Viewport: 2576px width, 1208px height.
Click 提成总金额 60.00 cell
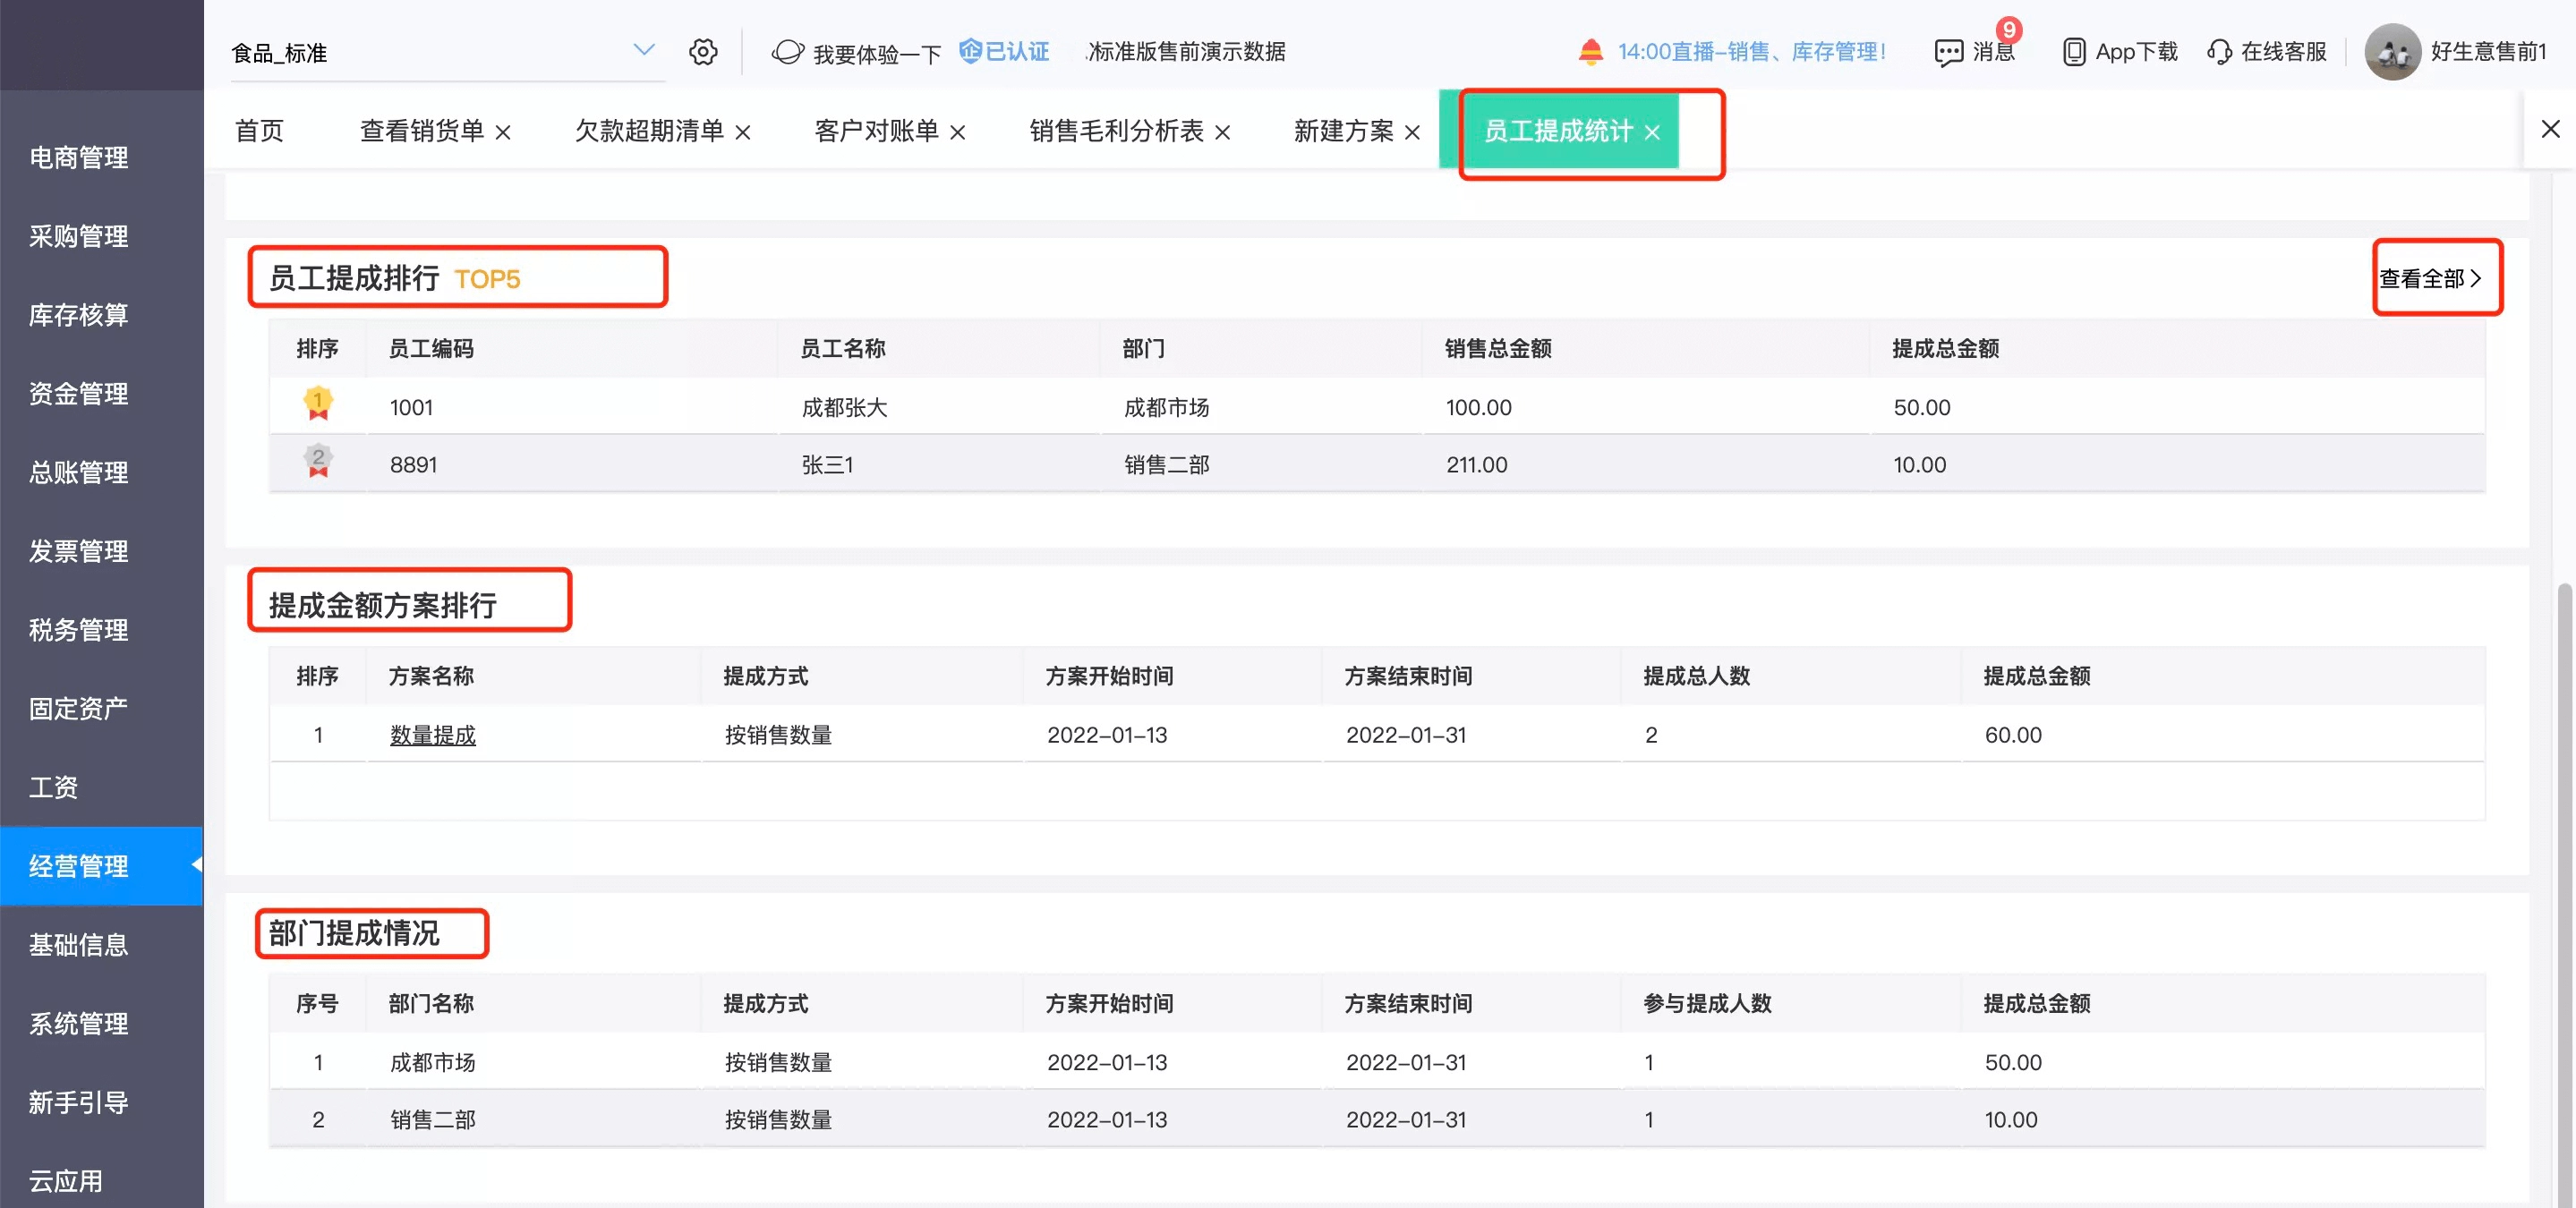click(2014, 736)
